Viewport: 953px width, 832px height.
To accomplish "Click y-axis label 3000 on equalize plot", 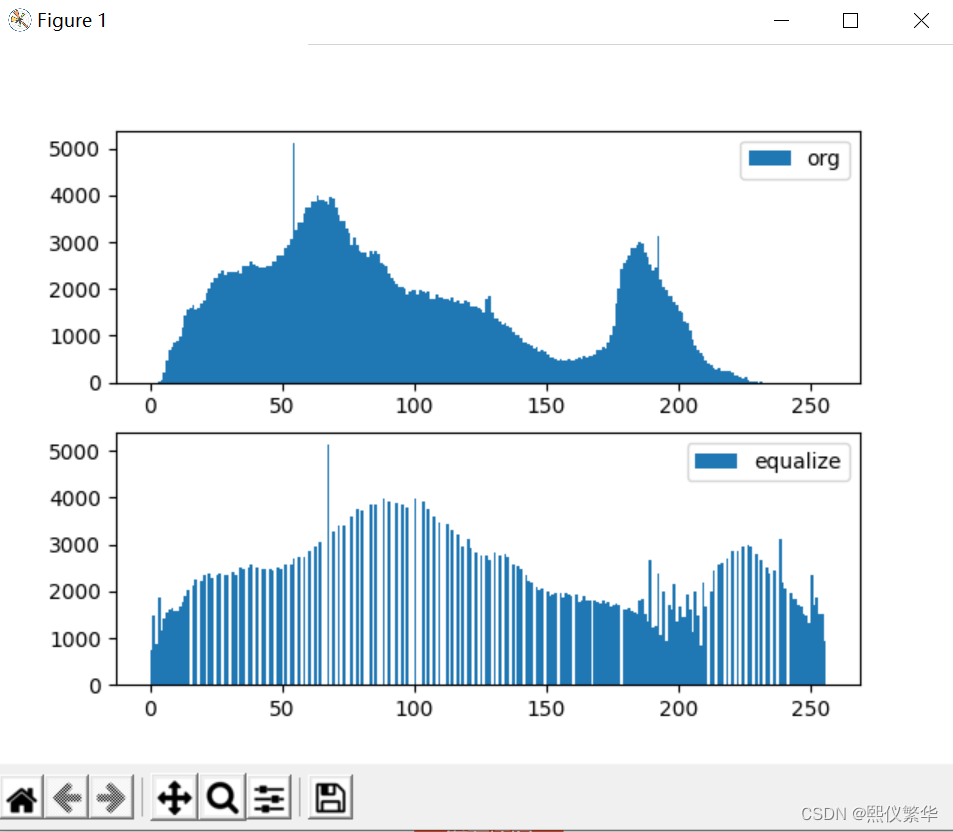I will (x=74, y=545).
